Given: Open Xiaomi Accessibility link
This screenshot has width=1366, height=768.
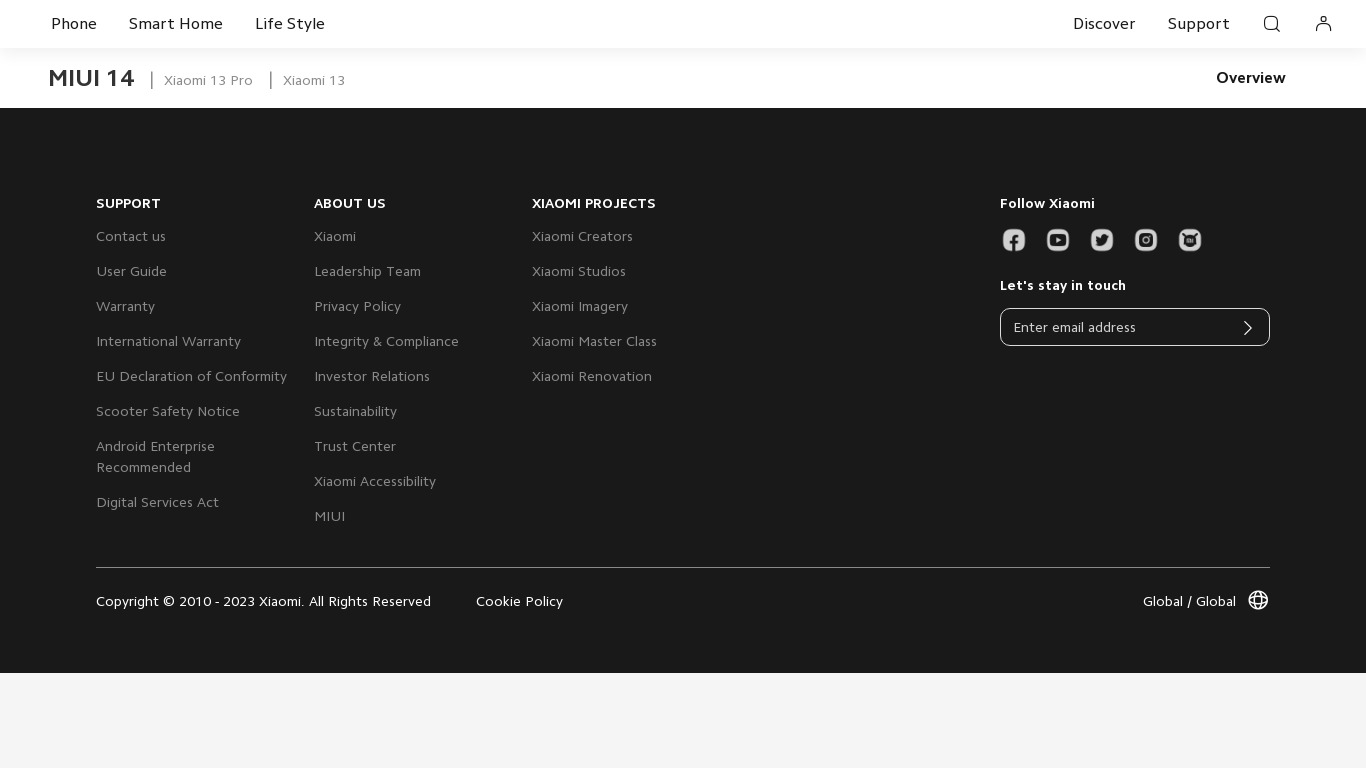Looking at the screenshot, I should click(375, 481).
